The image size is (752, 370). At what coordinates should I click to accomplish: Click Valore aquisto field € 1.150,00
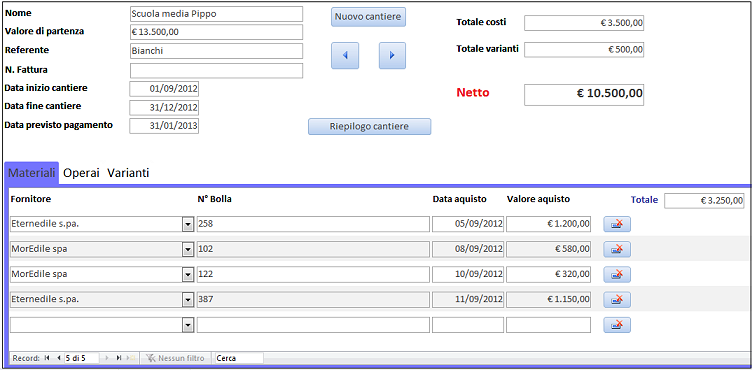pos(548,299)
